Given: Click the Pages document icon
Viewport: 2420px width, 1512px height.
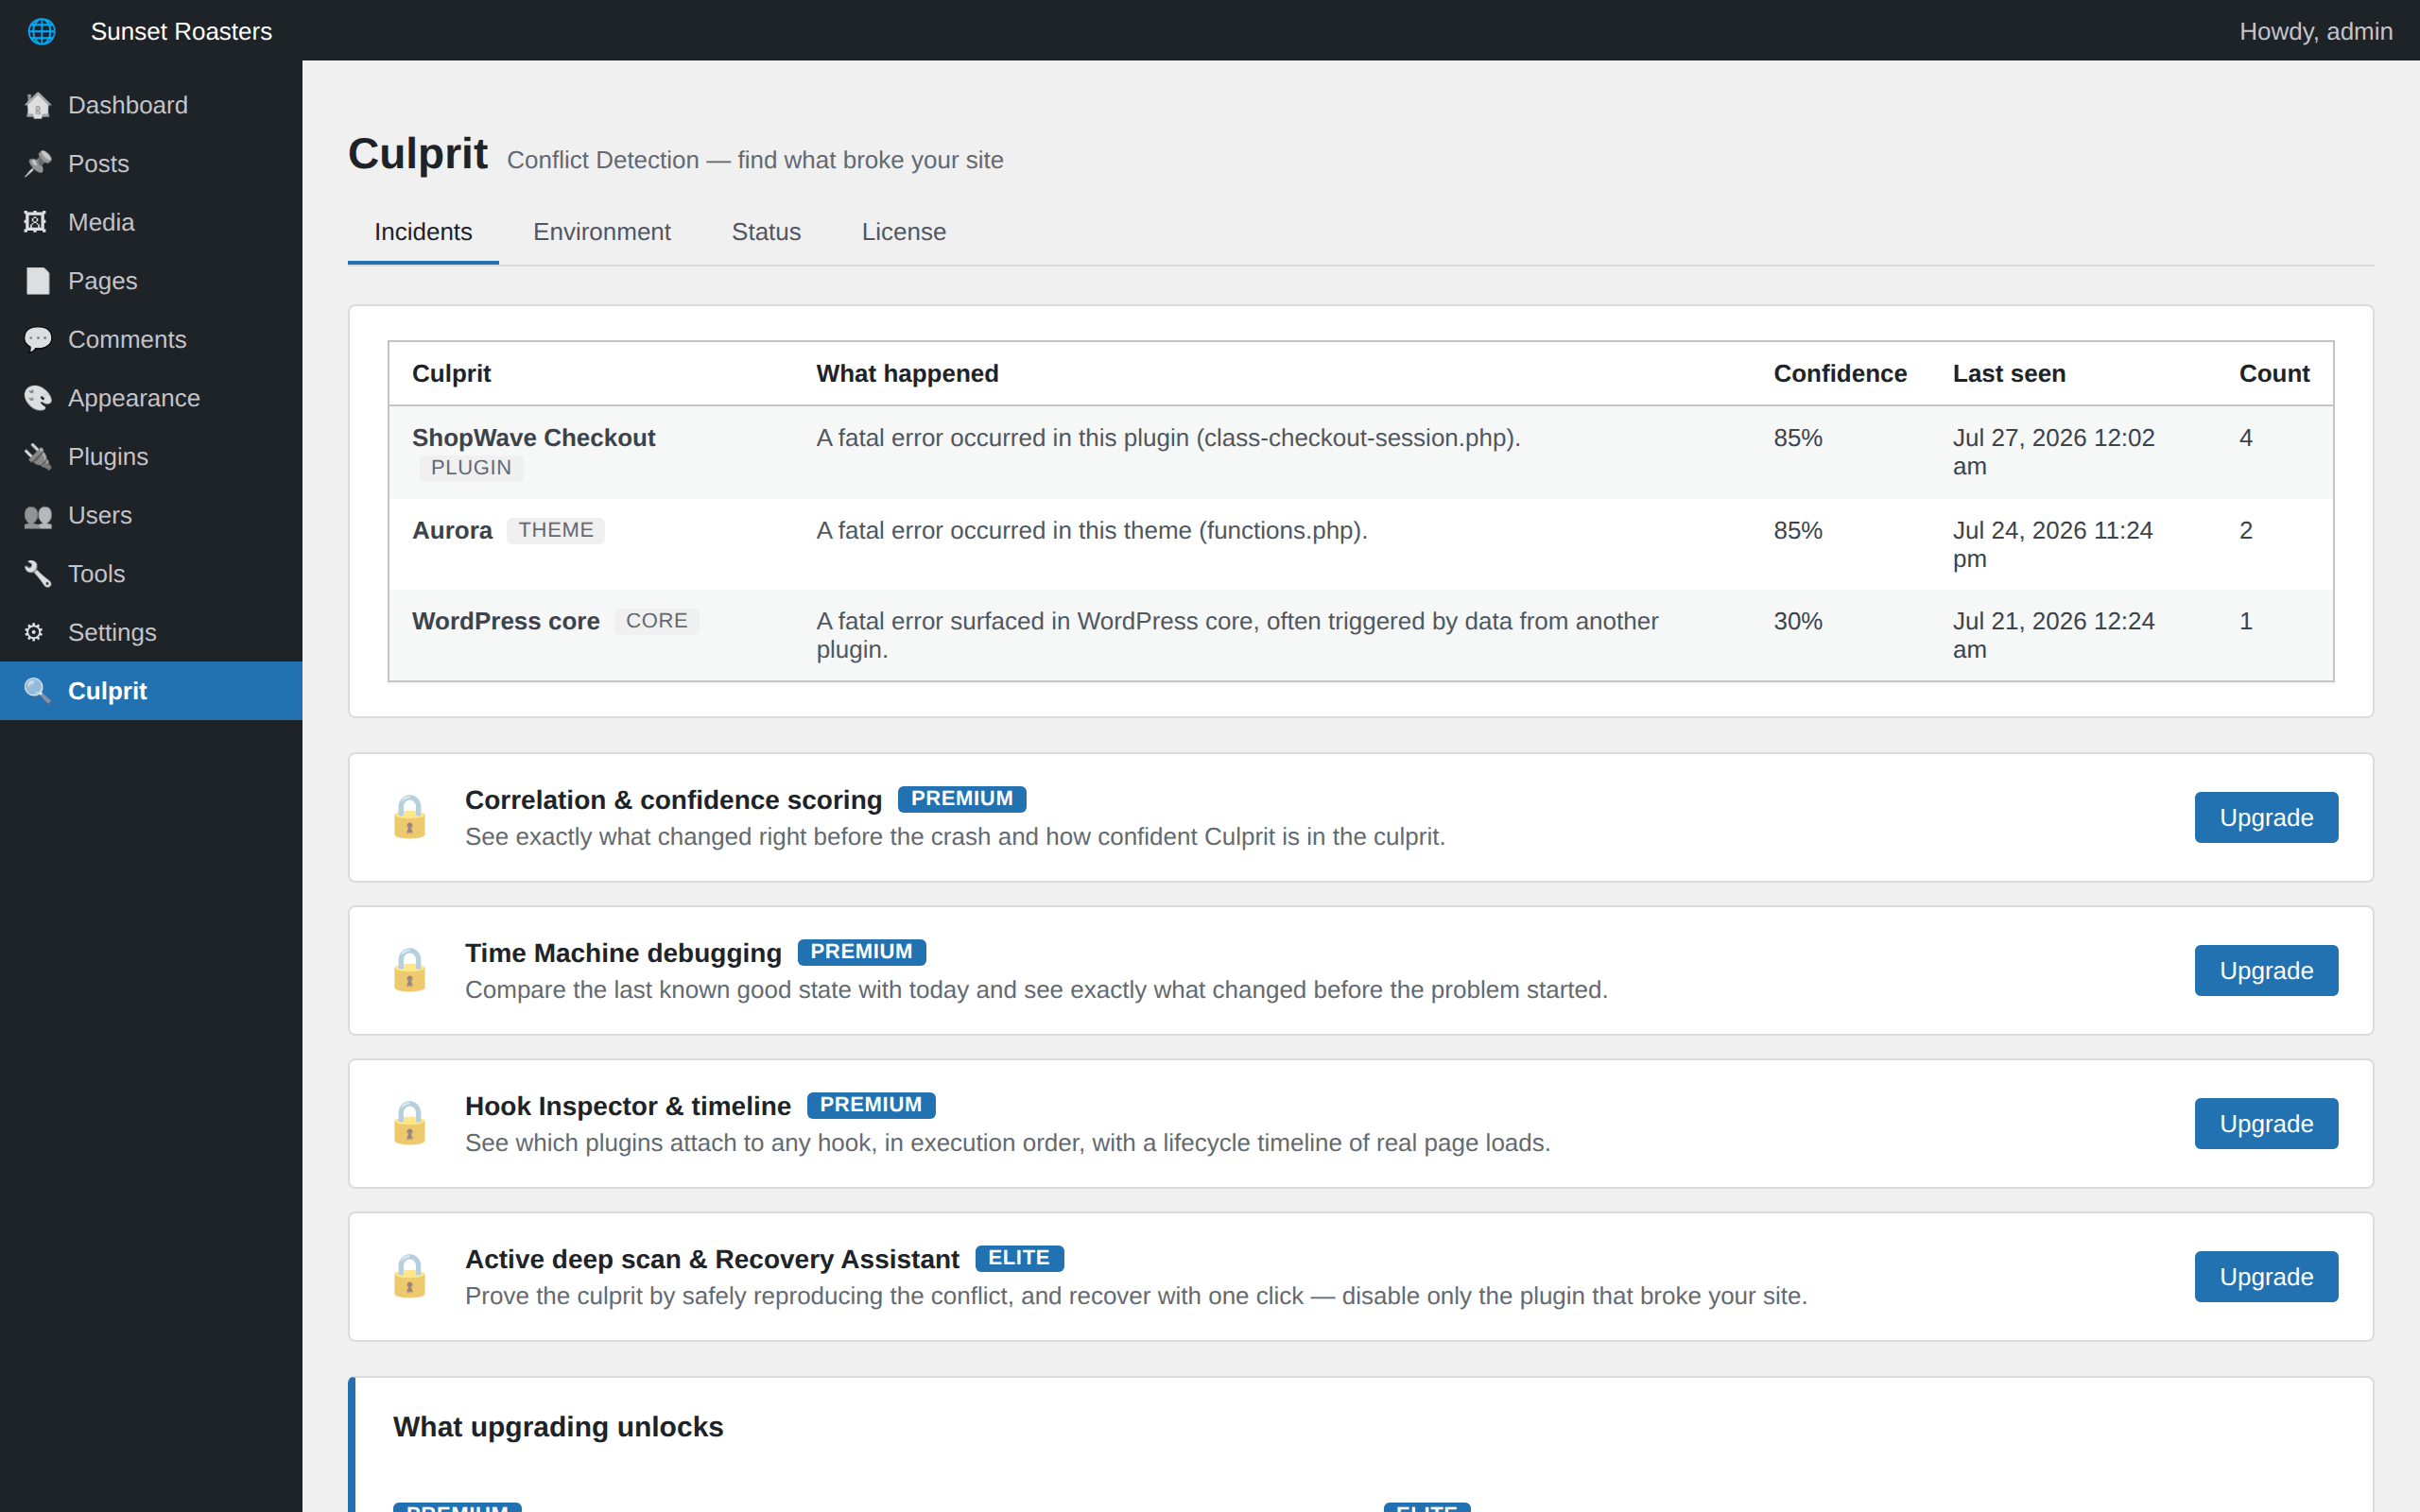Looking at the screenshot, I should click(x=37, y=281).
